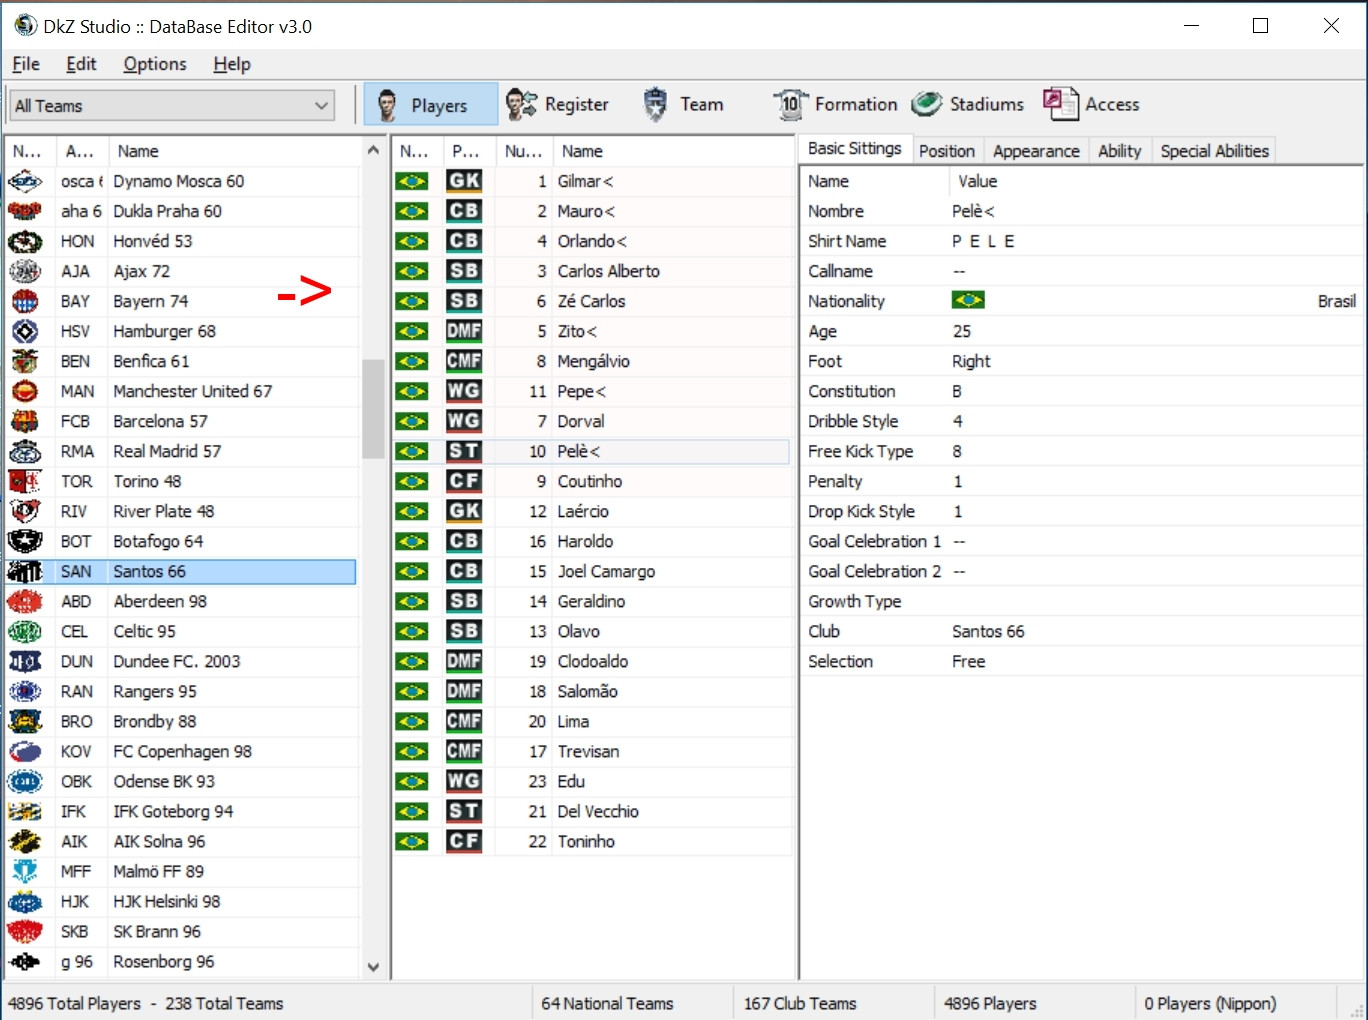Click the Bayern 74 team crest
The image size is (1368, 1020).
[25, 301]
